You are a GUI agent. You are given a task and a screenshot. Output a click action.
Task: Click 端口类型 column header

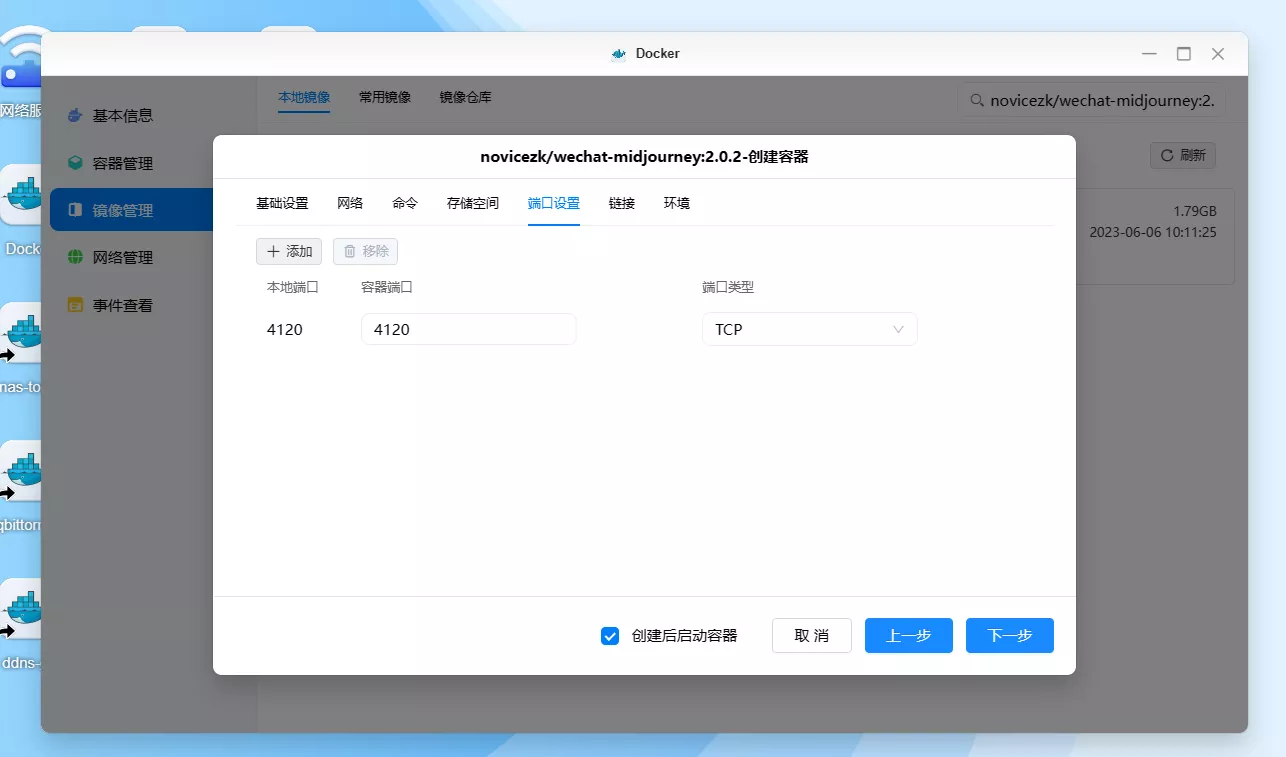[x=728, y=287]
